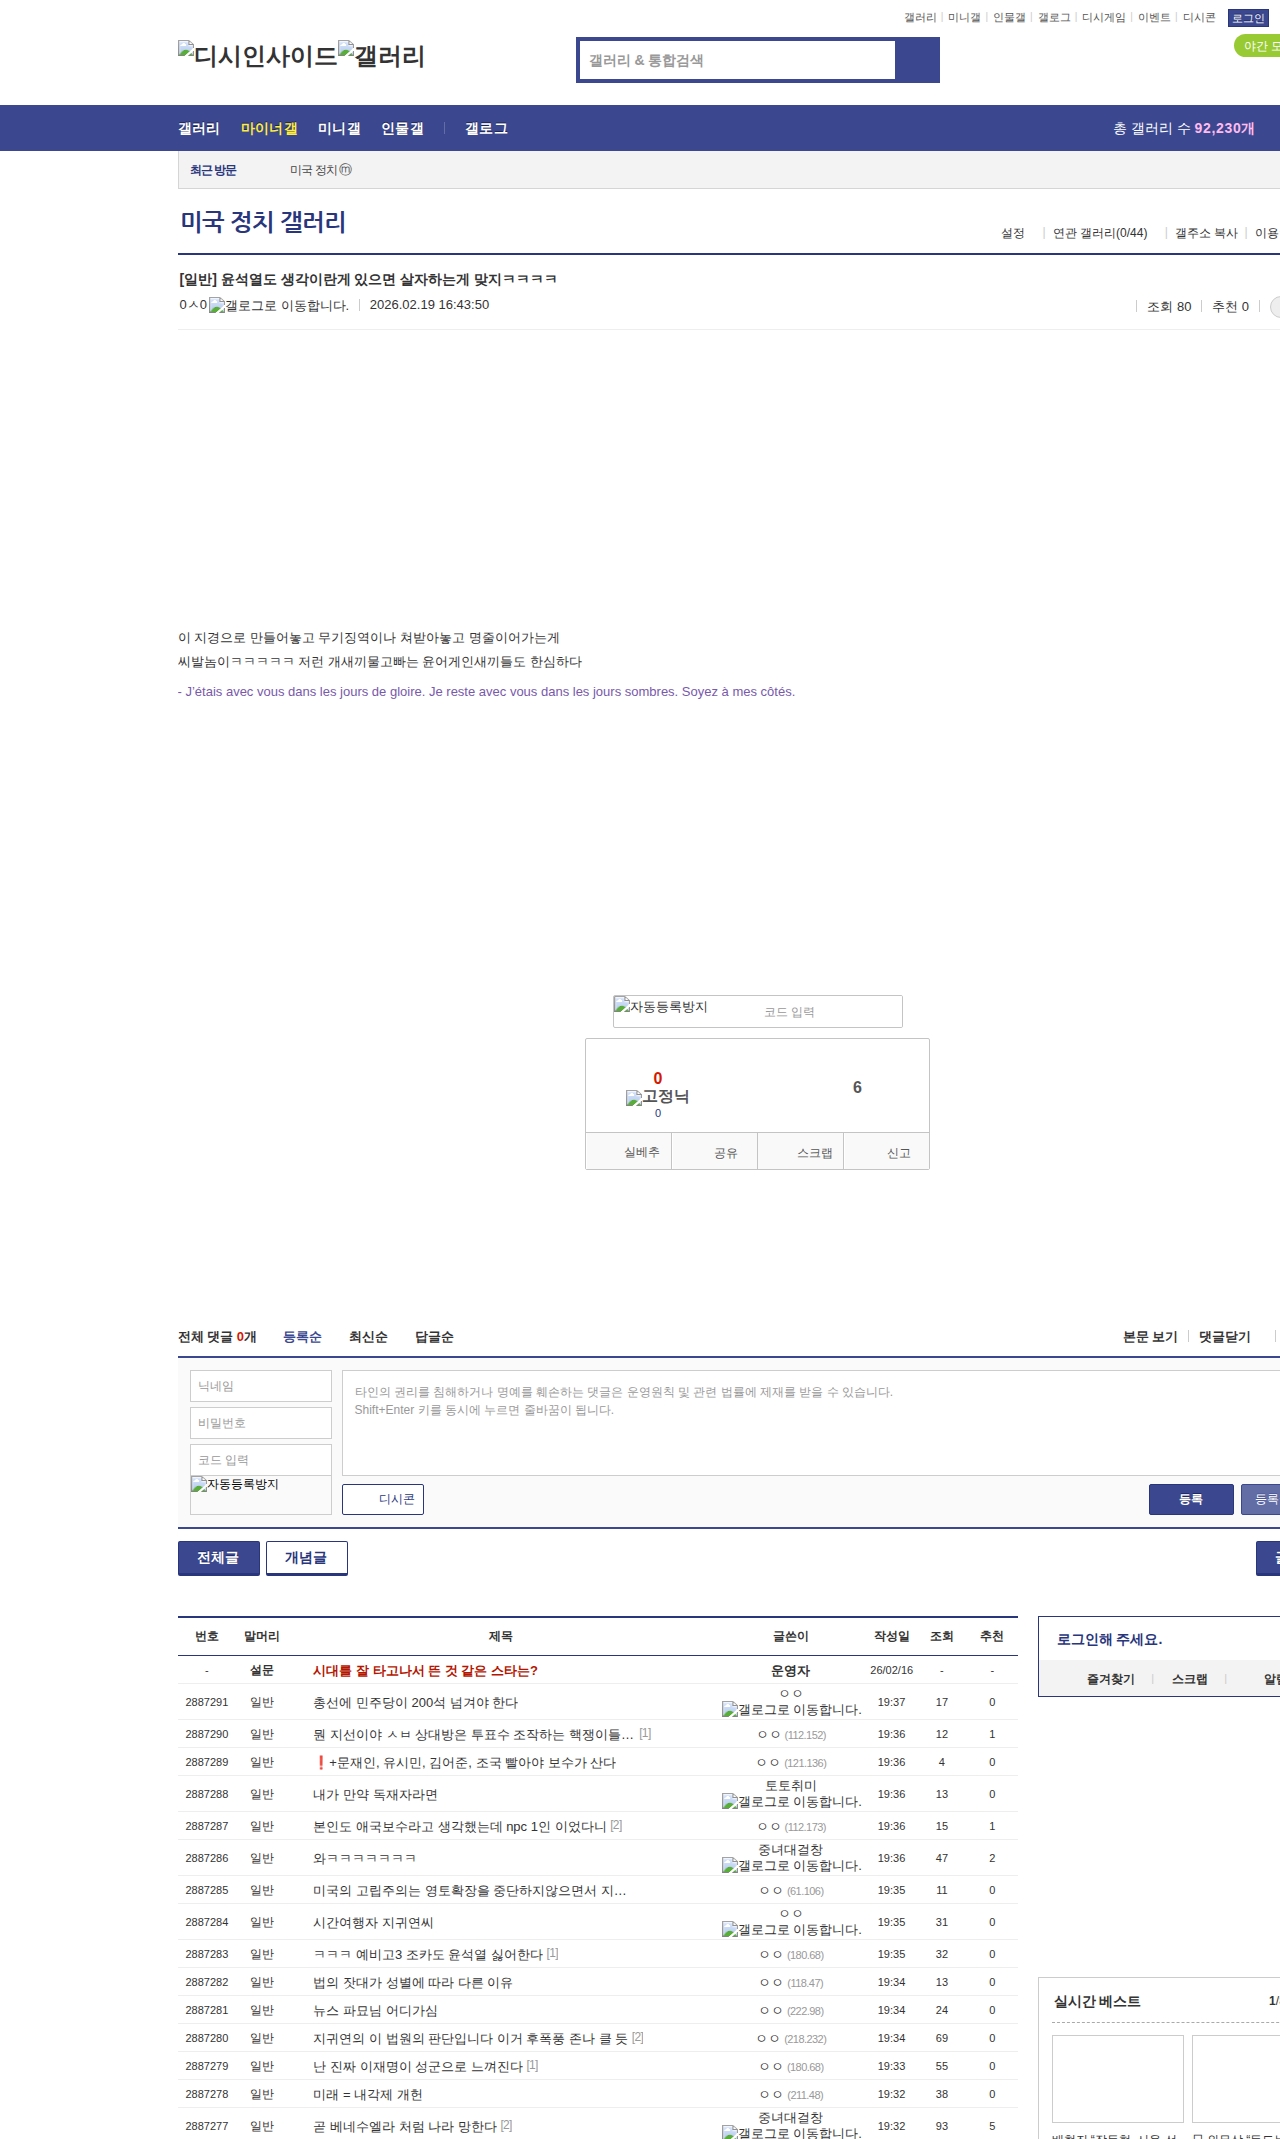Open the 디시게임 top link

click(x=1103, y=18)
